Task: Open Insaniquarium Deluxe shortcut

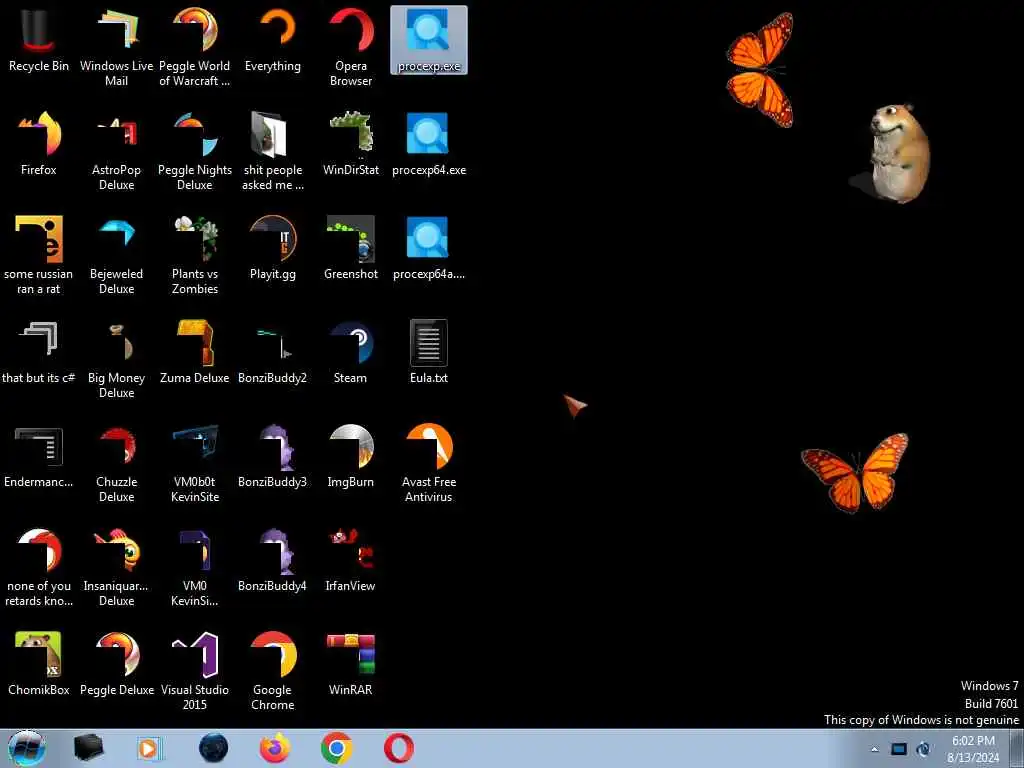Action: coord(116,567)
